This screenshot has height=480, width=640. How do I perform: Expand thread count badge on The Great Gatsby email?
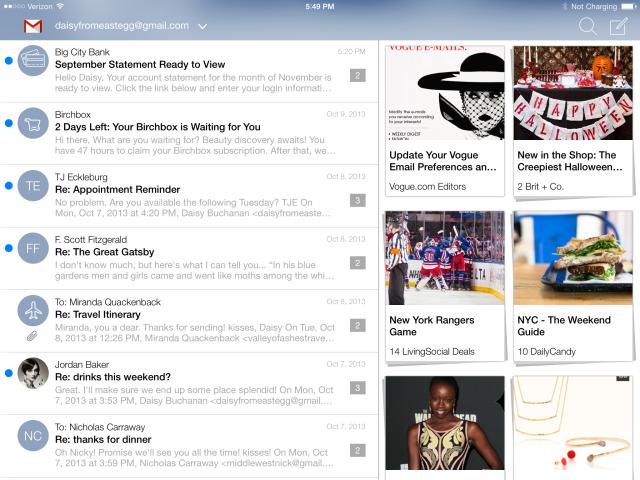(x=358, y=263)
